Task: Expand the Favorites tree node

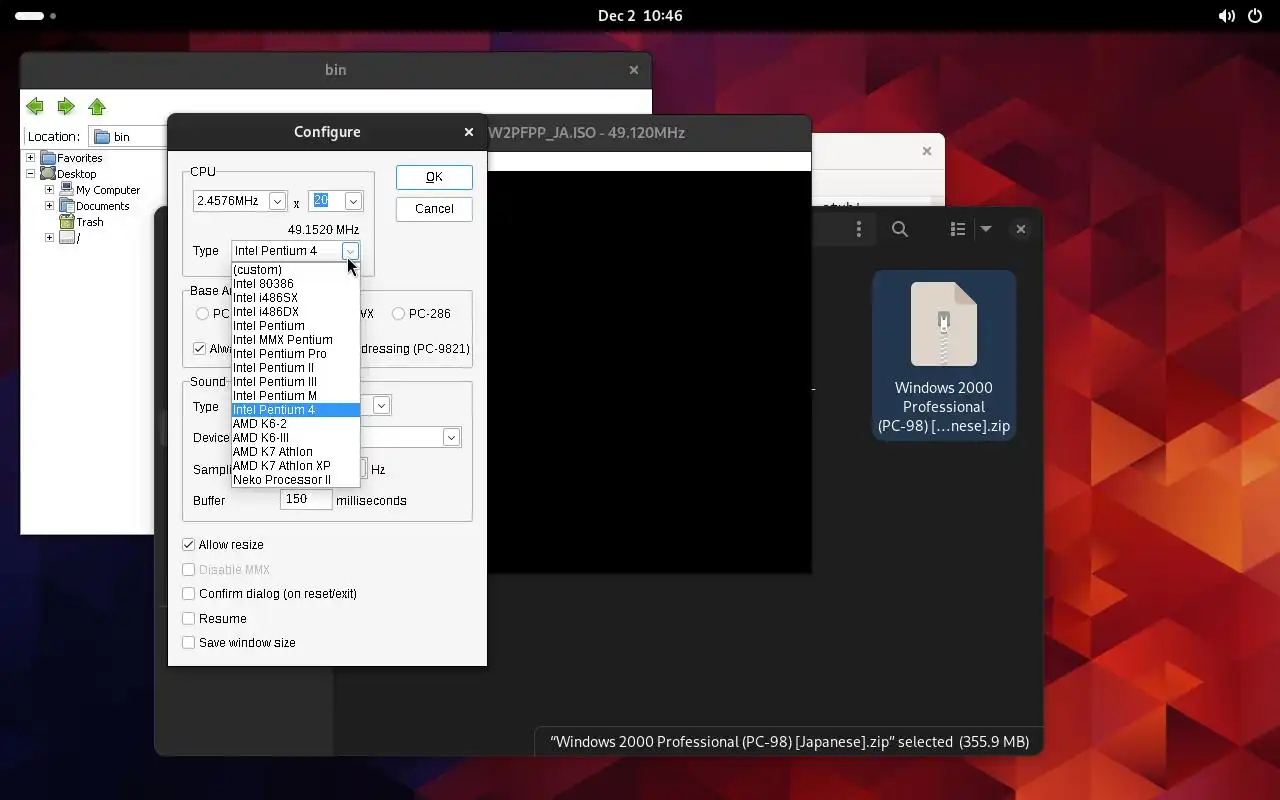Action: 30,158
